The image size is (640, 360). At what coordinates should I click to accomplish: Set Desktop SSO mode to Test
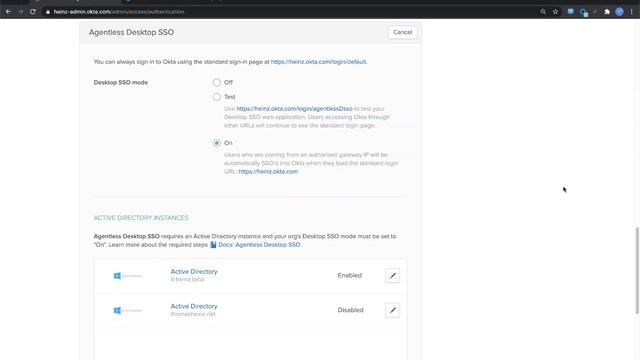point(217,97)
